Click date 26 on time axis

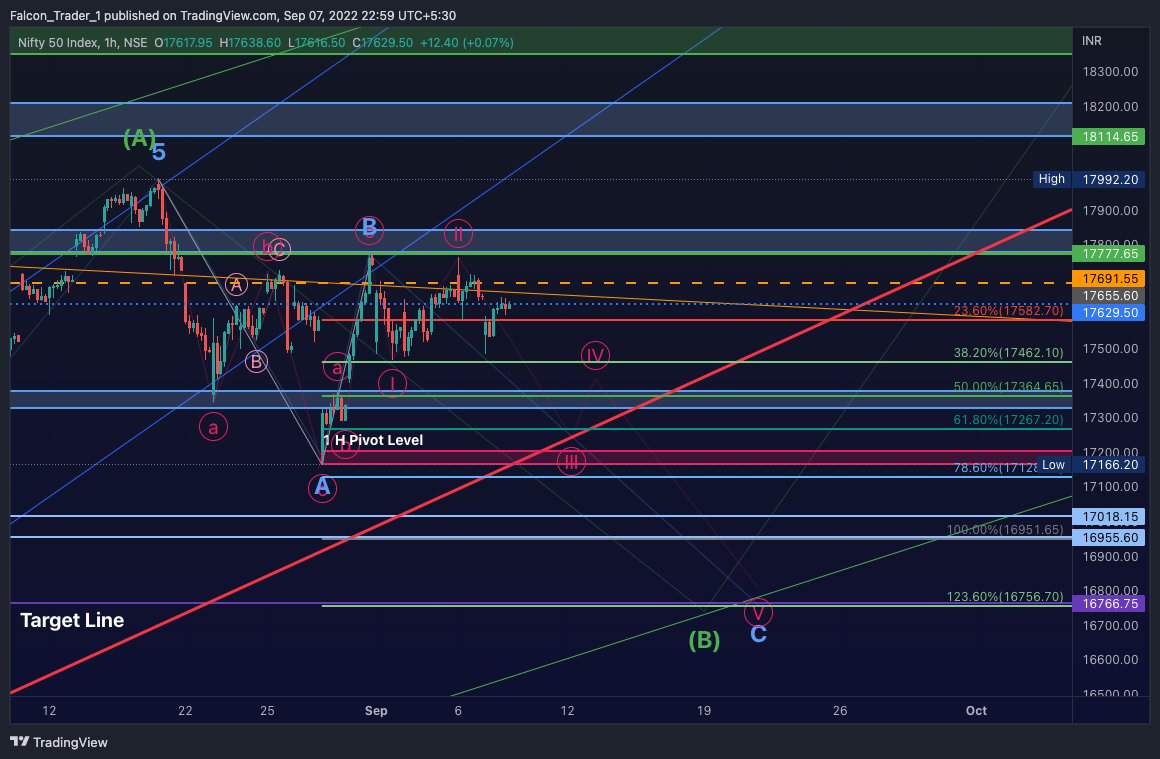pyautogui.click(x=840, y=711)
